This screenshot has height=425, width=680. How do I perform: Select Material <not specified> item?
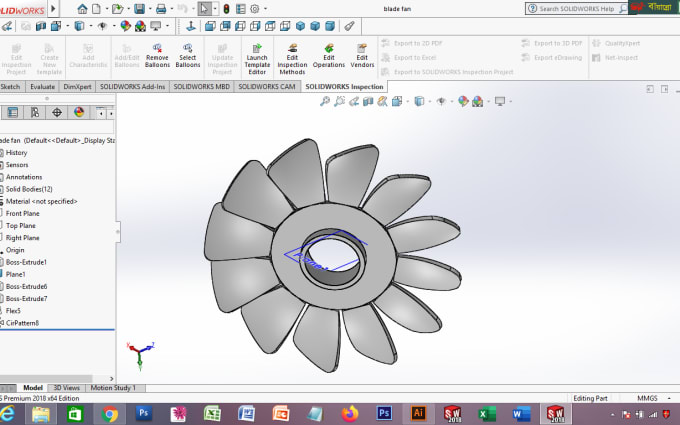pyautogui.click(x=41, y=201)
